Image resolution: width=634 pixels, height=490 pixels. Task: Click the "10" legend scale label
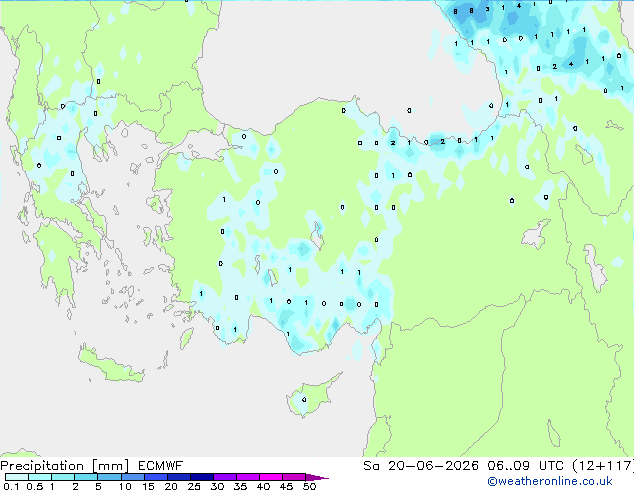coord(125,486)
